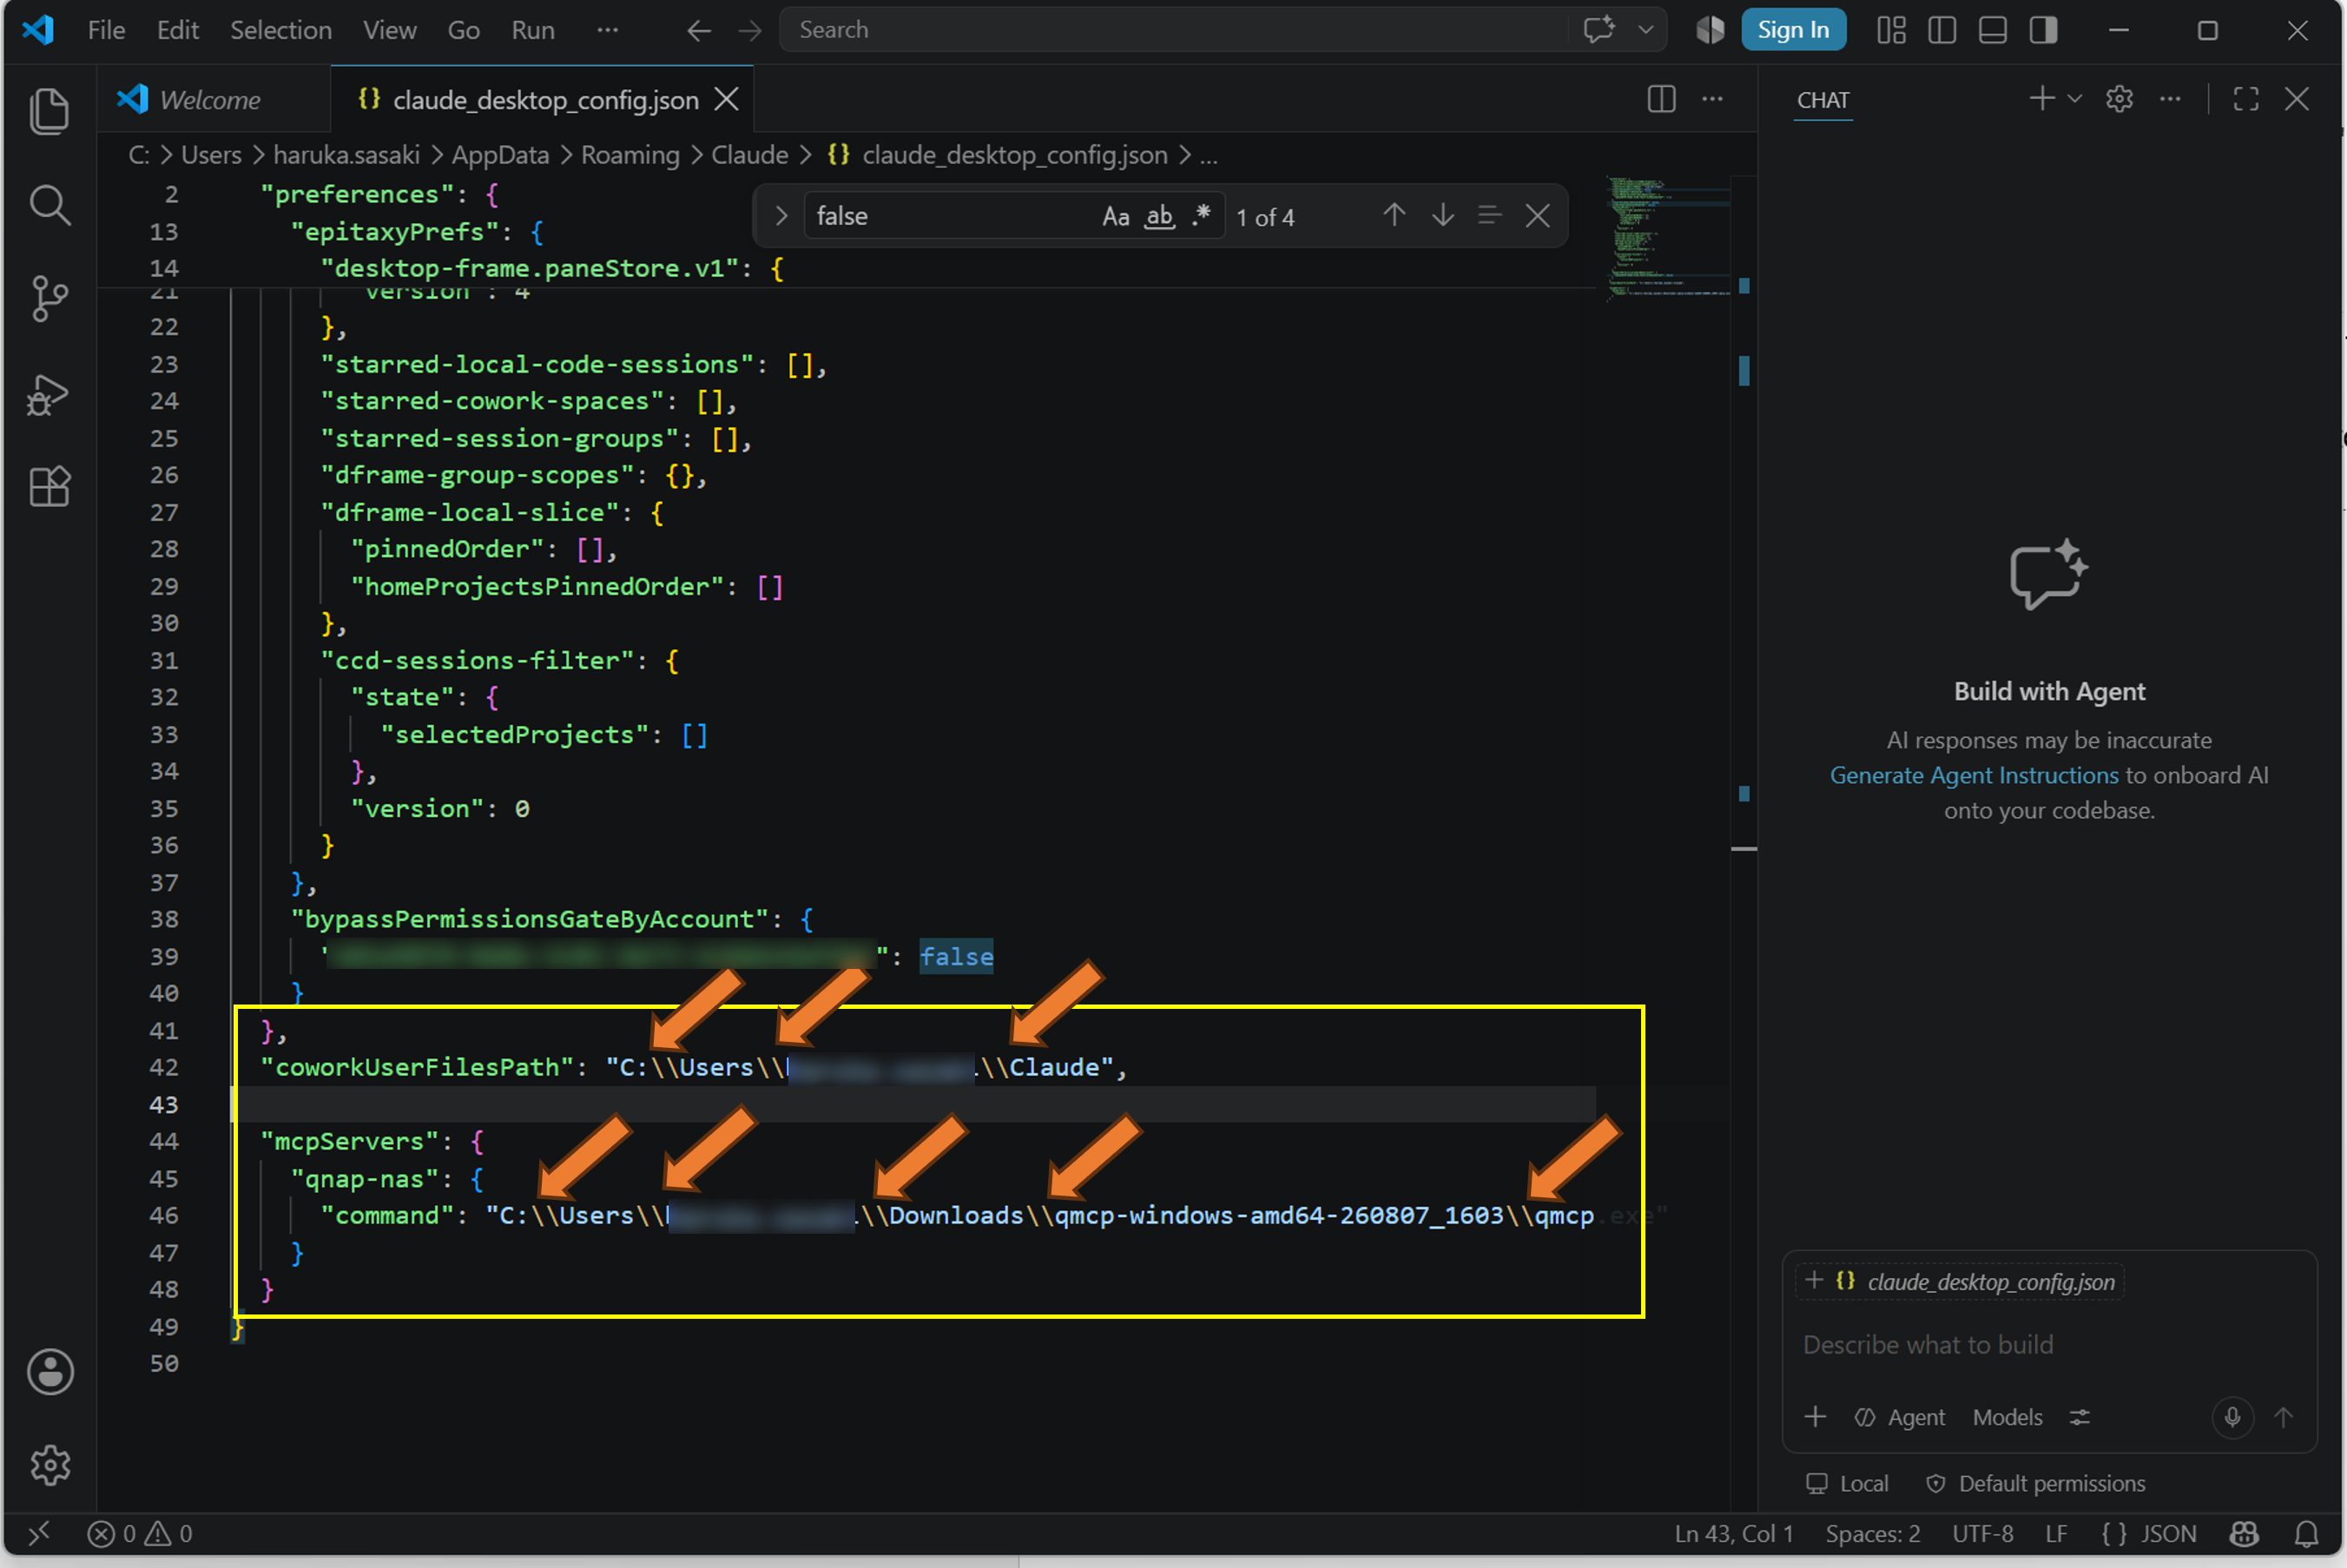Open the Extensions view
Screen dimensions: 2347x1568
tap(49, 487)
